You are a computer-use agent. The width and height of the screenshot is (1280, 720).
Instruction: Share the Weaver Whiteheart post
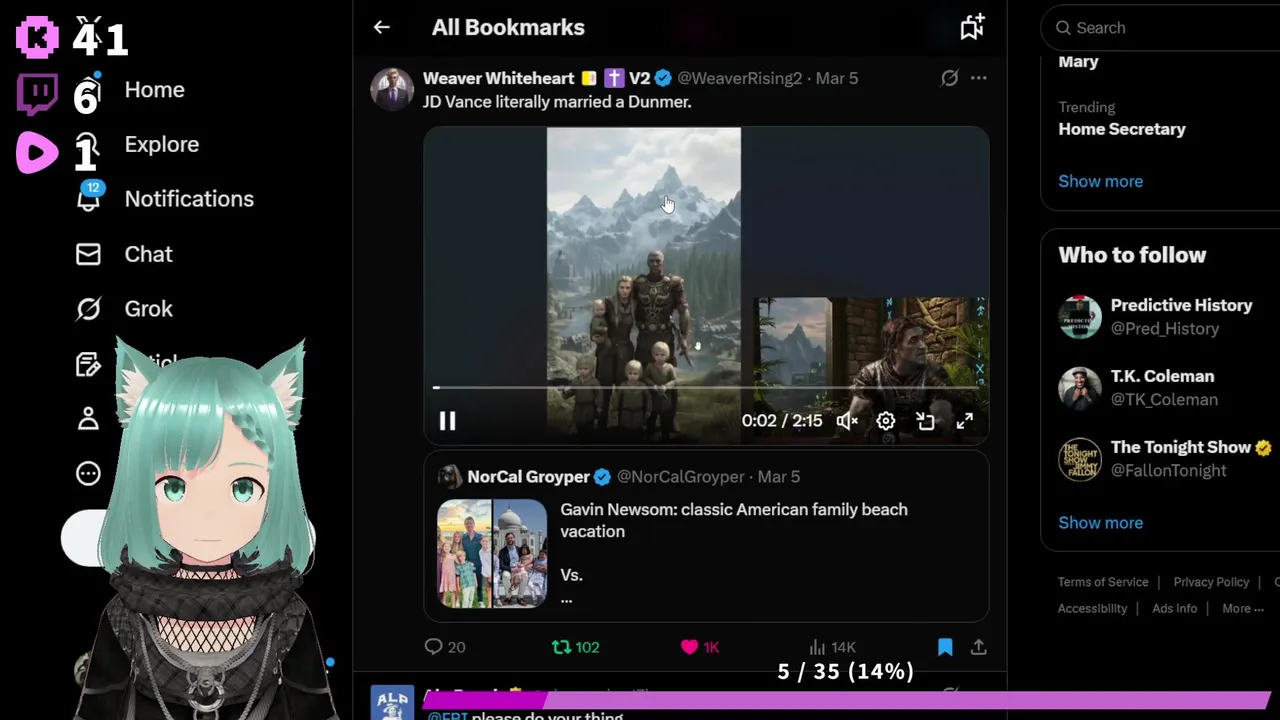coord(979,647)
